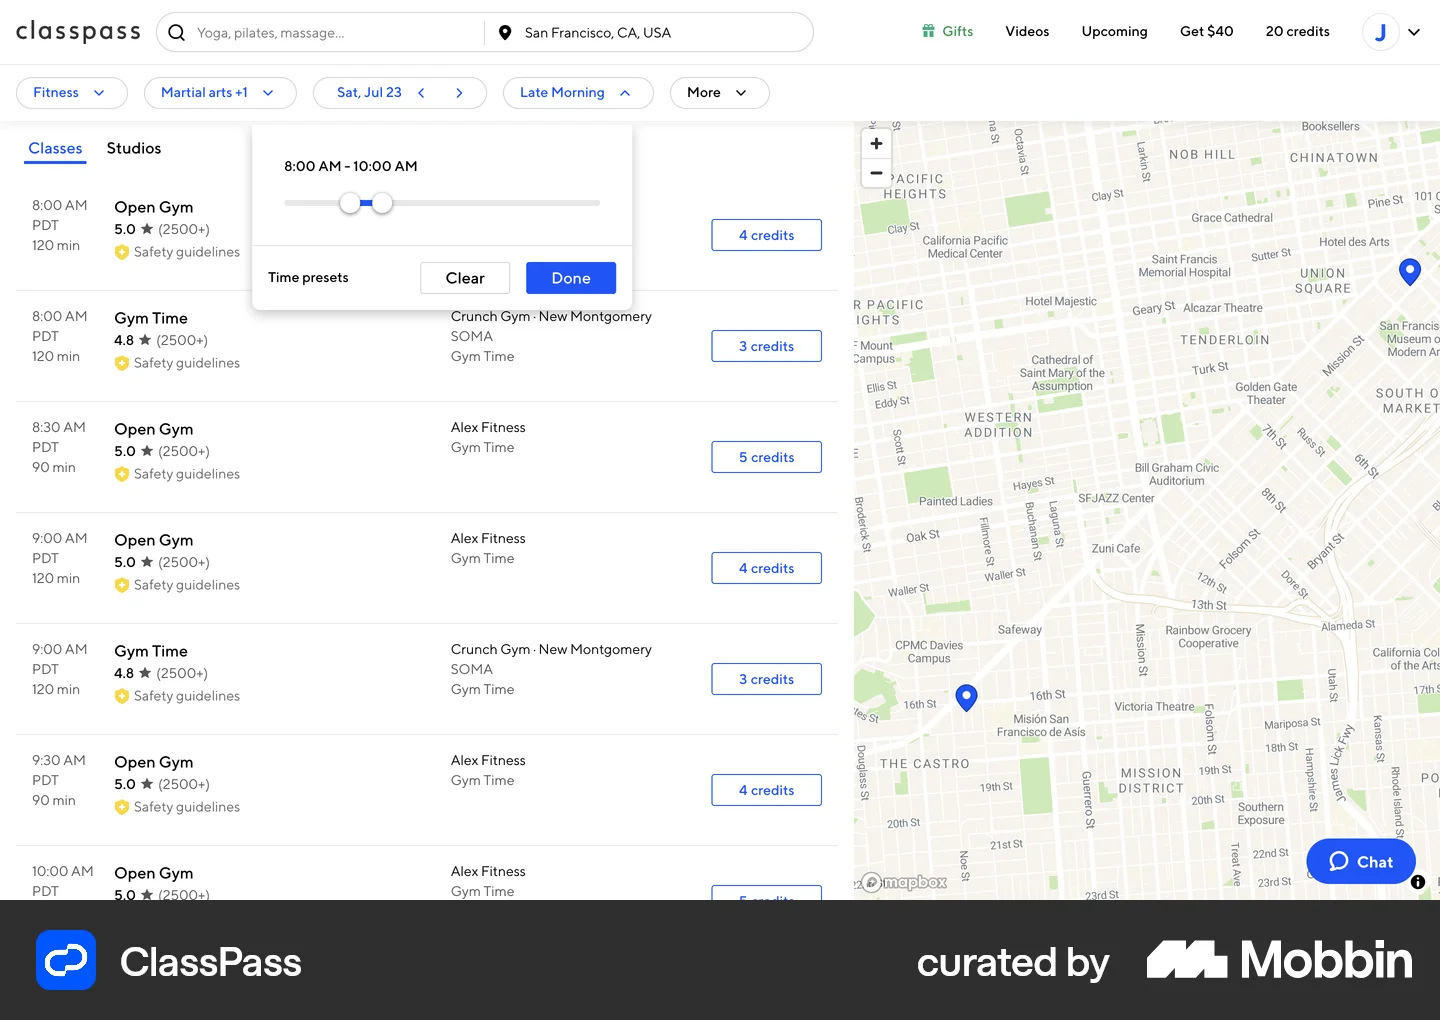Book the 8:00 AM Gym Time for 3 credits

point(767,346)
